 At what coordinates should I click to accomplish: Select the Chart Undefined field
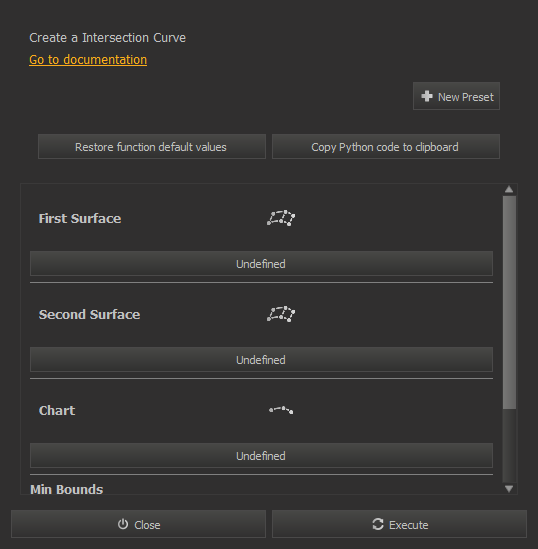click(x=261, y=456)
